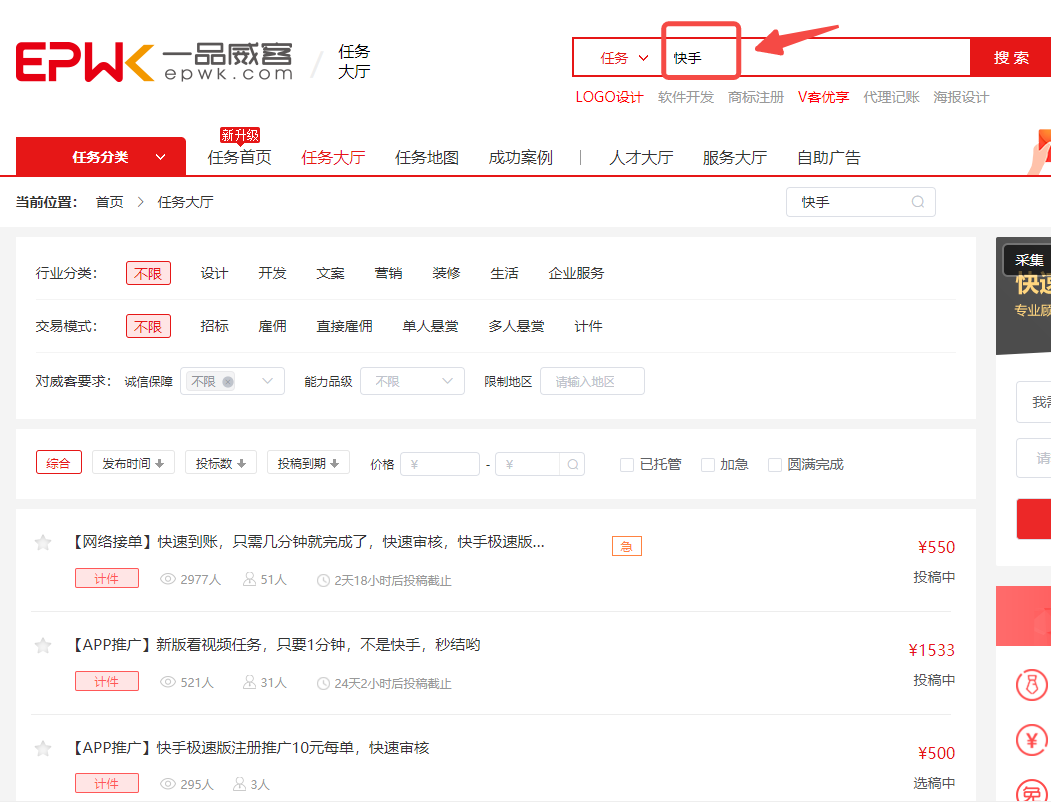Image resolution: width=1051 pixels, height=812 pixels.
Task: Star the 新版看视频任务 task
Action: tap(43, 645)
